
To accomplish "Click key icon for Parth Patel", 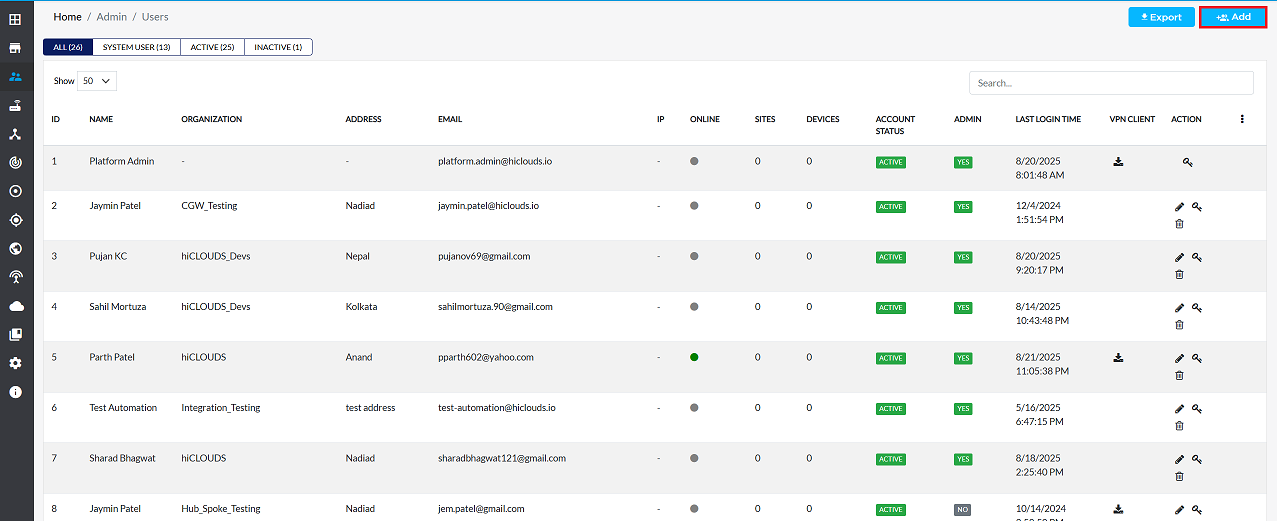I will pos(1196,358).
